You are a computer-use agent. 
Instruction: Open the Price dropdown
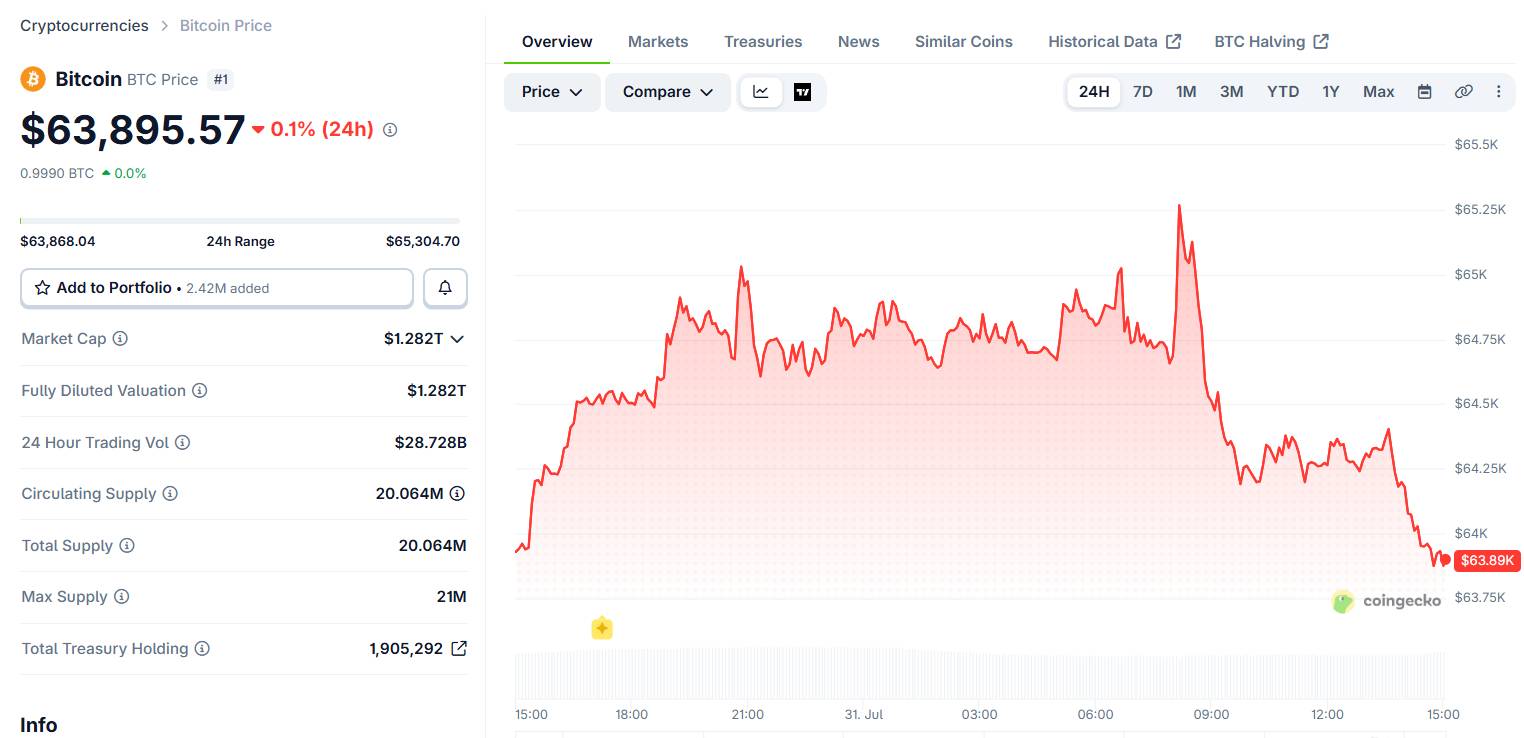[552, 92]
